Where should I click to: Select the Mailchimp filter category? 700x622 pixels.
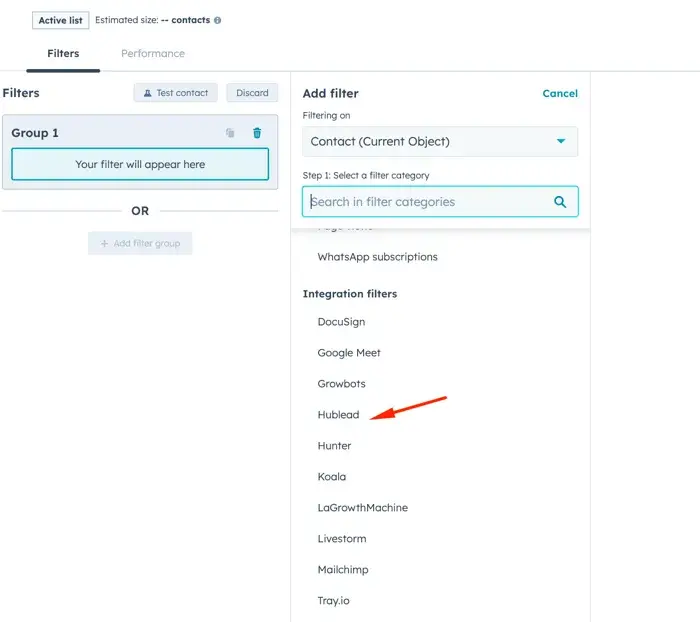[343, 570]
